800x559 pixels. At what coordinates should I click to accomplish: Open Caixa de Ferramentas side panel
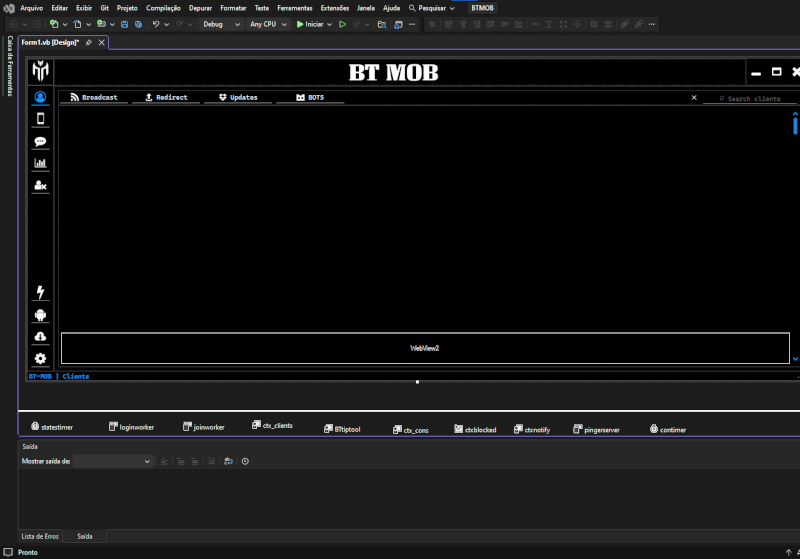point(10,65)
